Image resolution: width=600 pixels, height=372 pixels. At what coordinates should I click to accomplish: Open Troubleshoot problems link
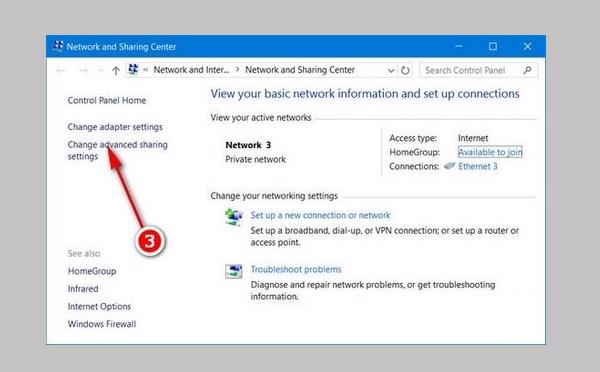pyautogui.click(x=296, y=269)
